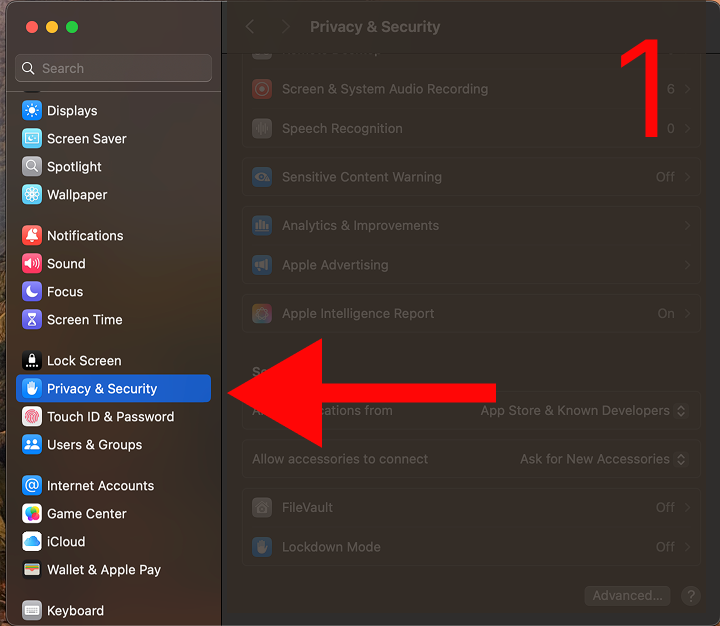Image resolution: width=720 pixels, height=626 pixels.
Task: Open the Wallpaper flower icon
Action: click(32, 195)
